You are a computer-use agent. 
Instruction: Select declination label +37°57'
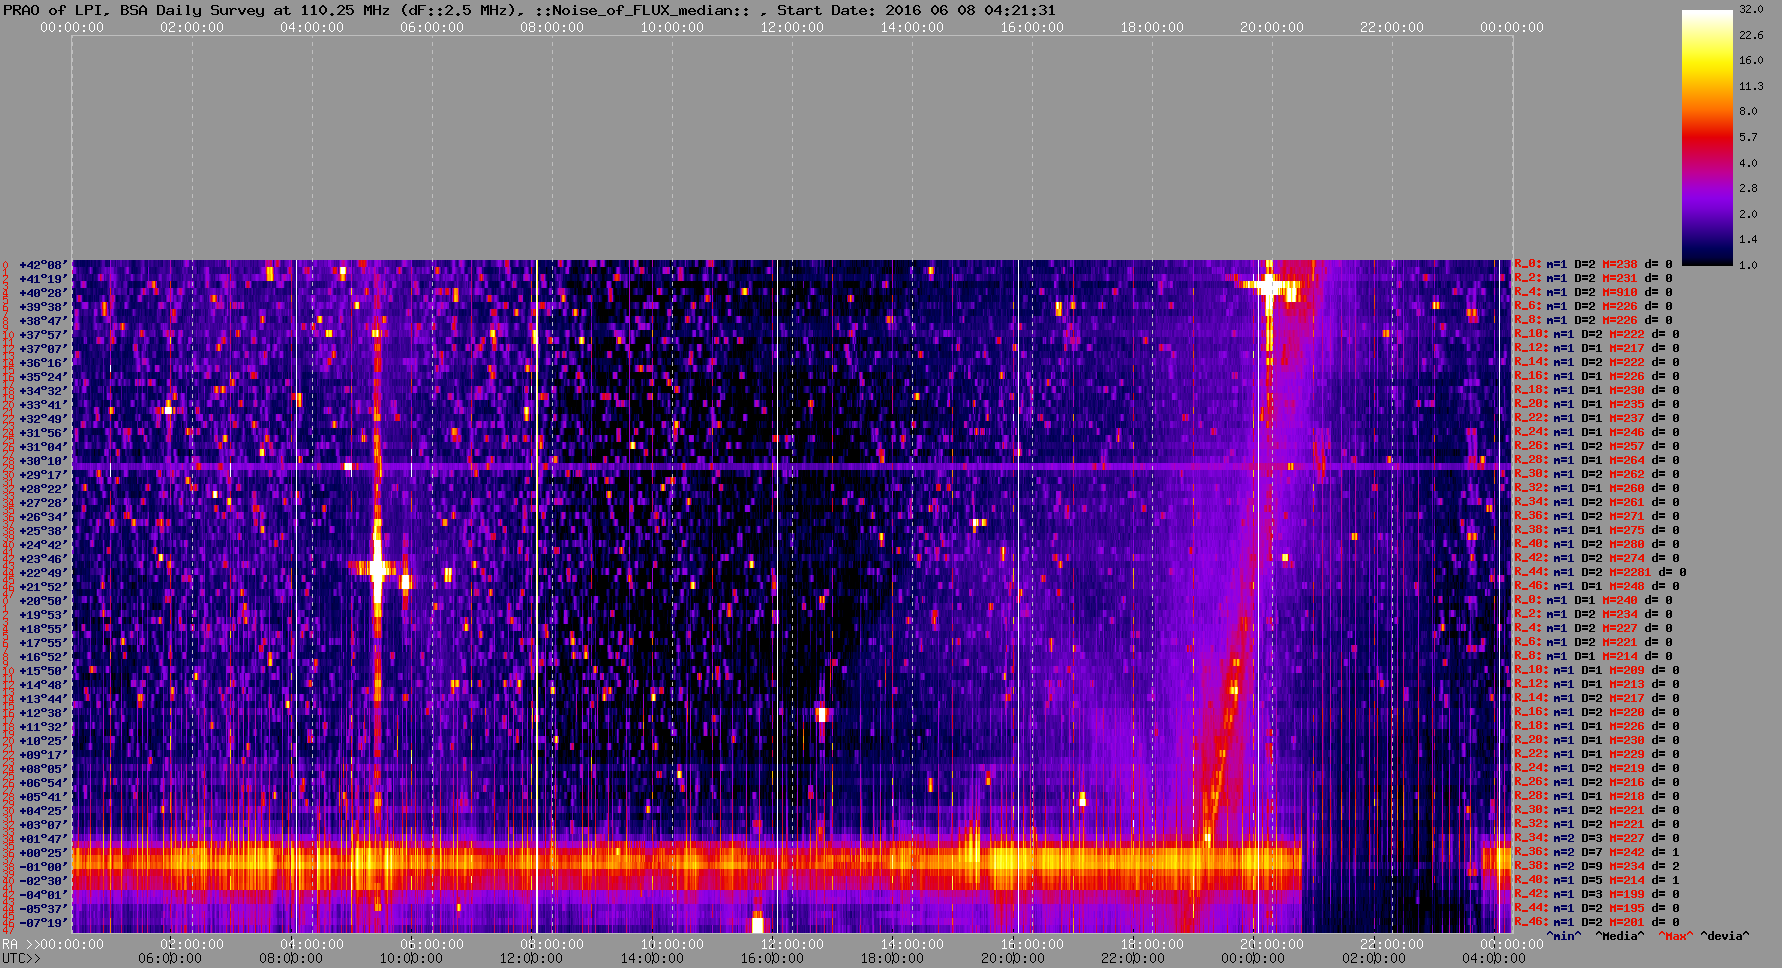44,335
